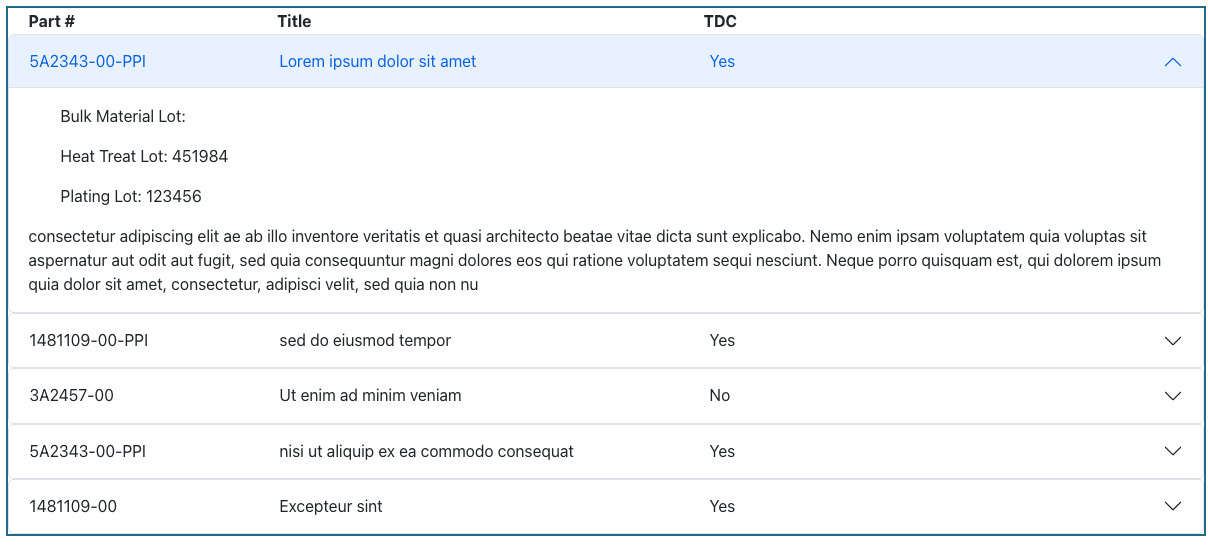
Task: Click the 'Lorem ipsum dolor sit amet' title
Action: 378,62
